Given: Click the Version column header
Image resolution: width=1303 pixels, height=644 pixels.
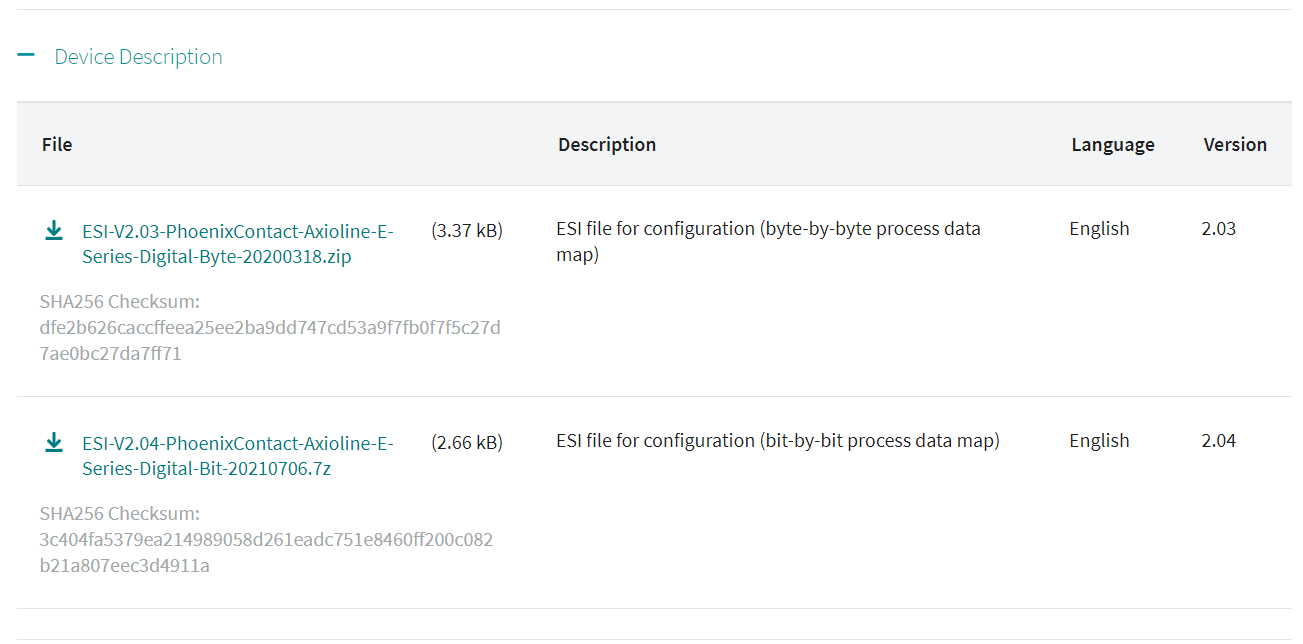Looking at the screenshot, I should tap(1235, 144).
